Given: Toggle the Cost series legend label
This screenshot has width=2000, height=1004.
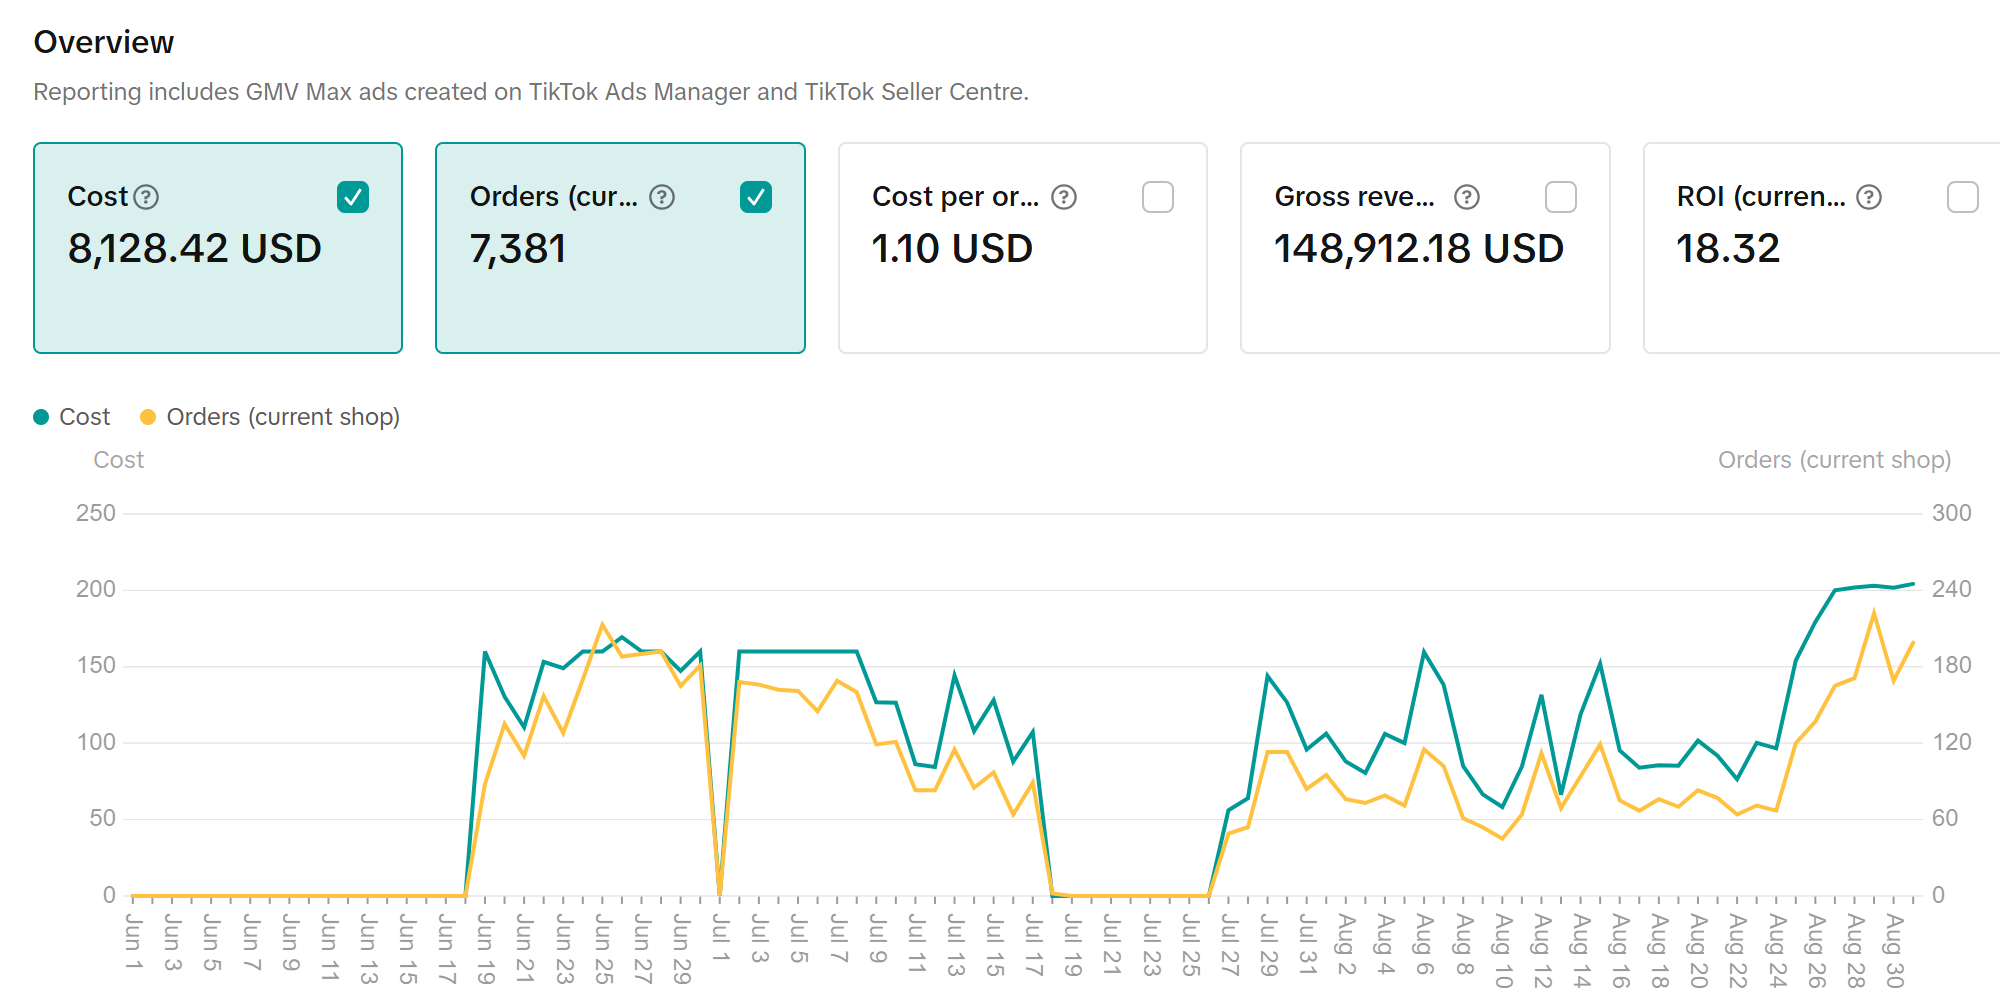Looking at the screenshot, I should pos(84,417).
